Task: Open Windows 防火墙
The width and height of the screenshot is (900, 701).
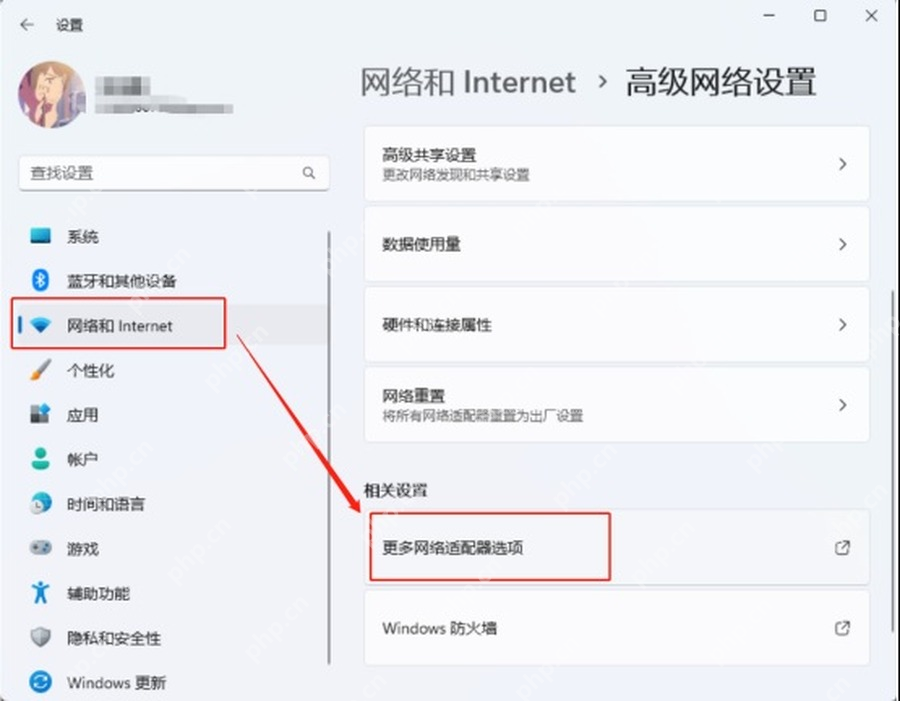Action: [616, 628]
